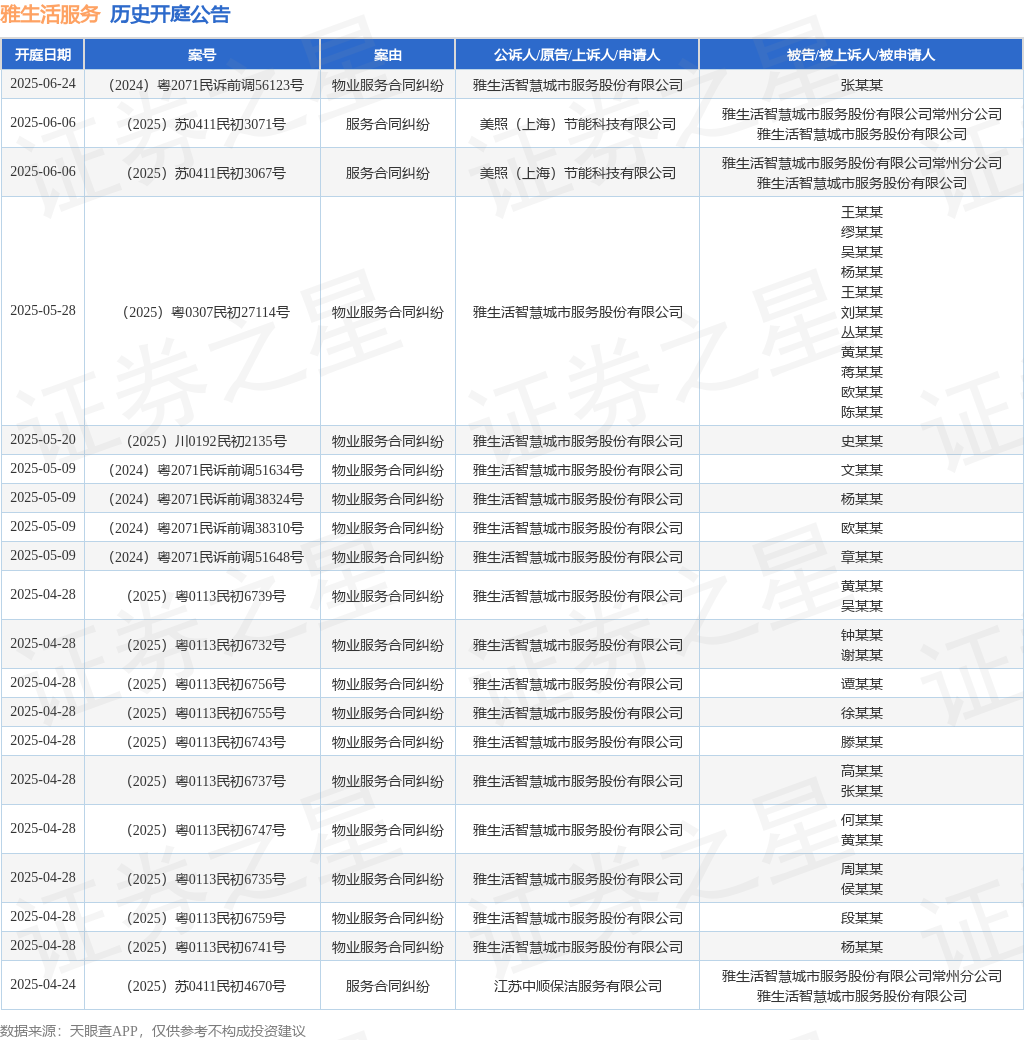Click defendant 钟某某
Image resolution: width=1024 pixels, height=1040 pixels.
pos(862,635)
